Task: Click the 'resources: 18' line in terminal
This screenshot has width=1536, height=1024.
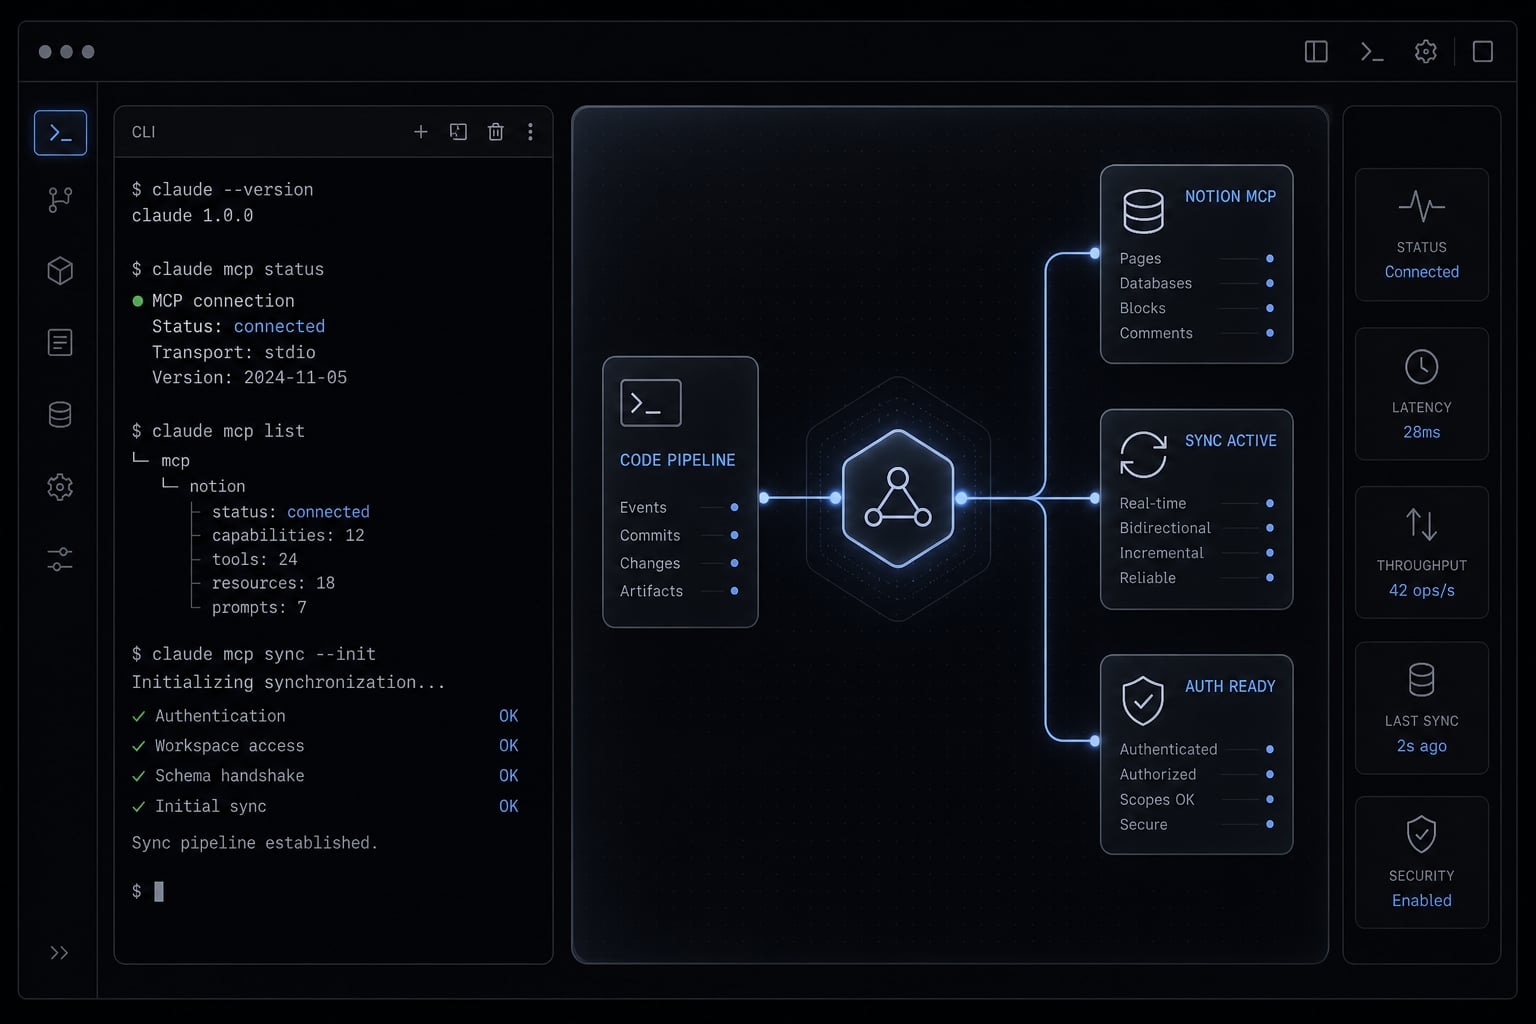Action: [x=273, y=583]
